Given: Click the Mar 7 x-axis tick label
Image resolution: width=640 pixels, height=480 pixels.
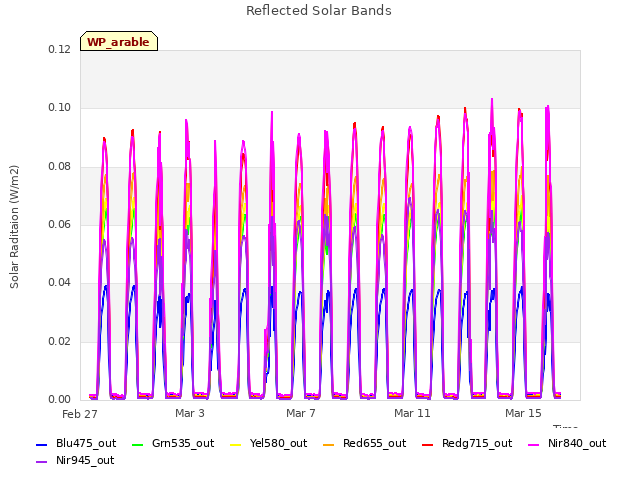Looking at the screenshot, I should point(301,413).
